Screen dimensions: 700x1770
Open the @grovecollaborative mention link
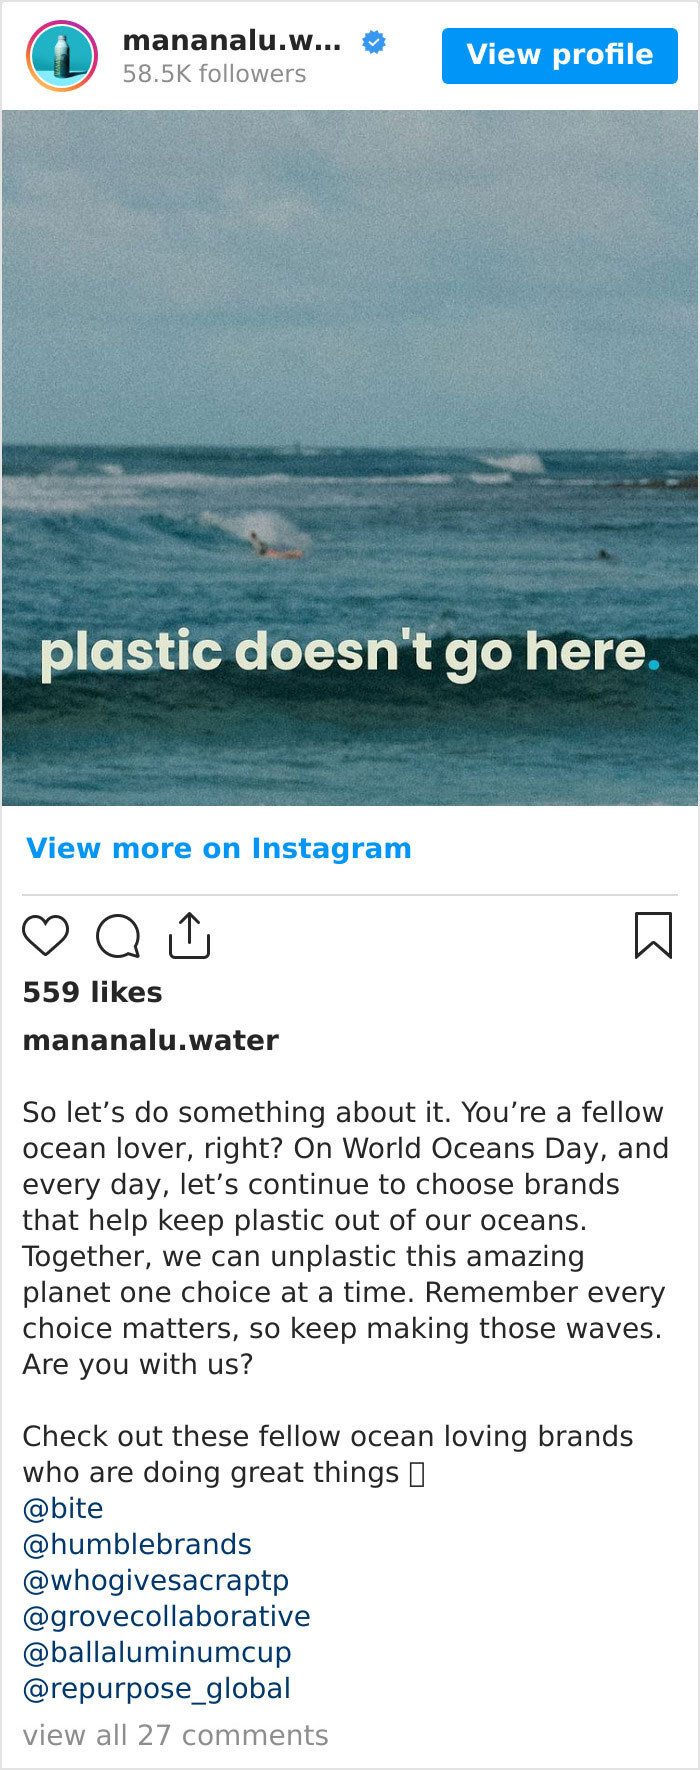[166, 1616]
